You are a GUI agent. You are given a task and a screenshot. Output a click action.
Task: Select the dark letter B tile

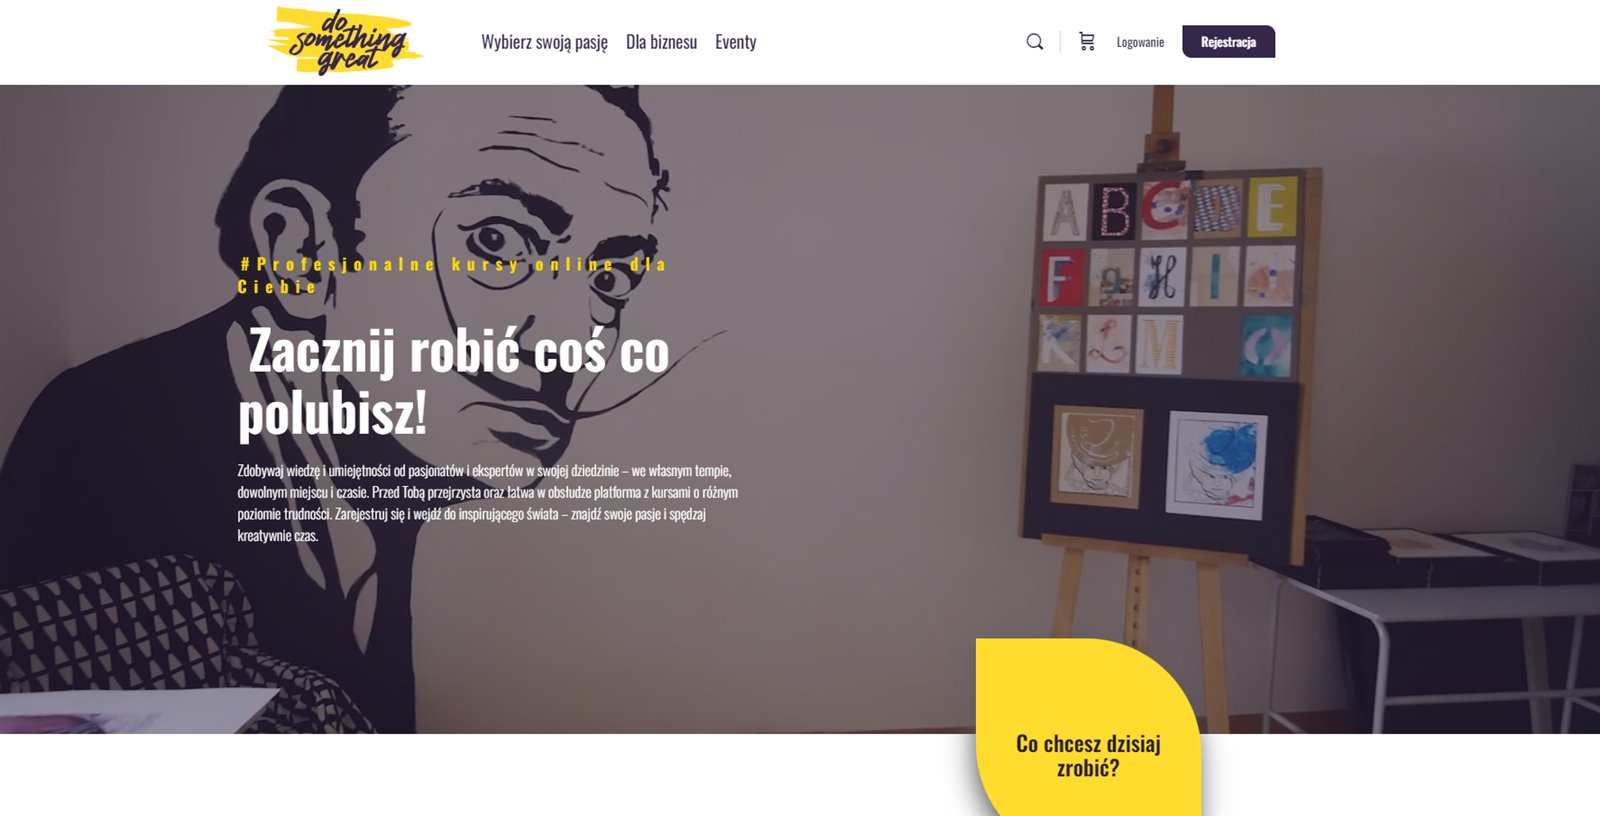(x=1114, y=211)
